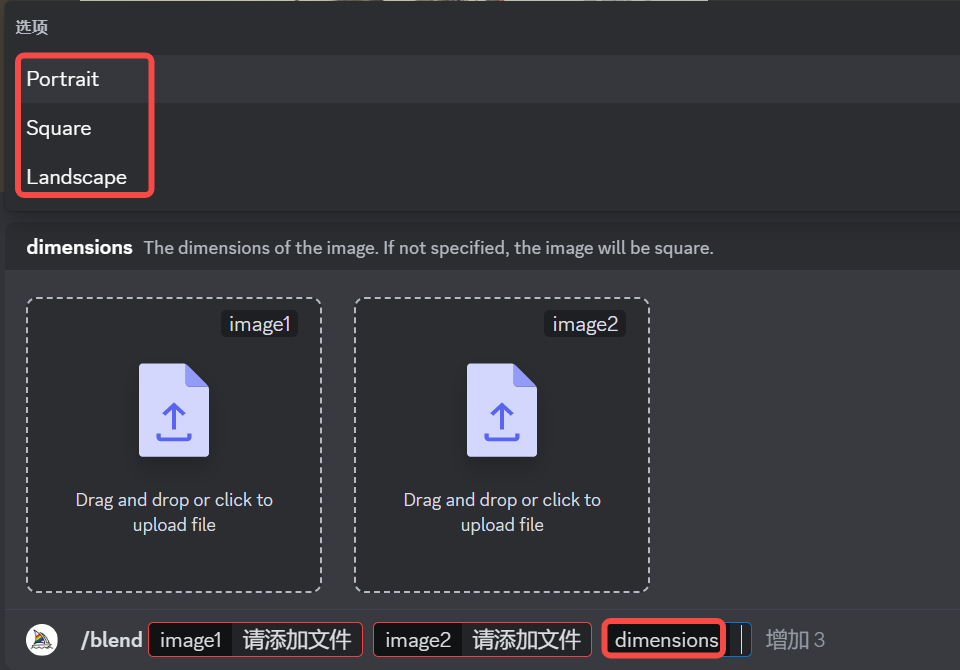The height and width of the screenshot is (670, 960).
Task: Choose Square from the options list
Action: coord(59,128)
